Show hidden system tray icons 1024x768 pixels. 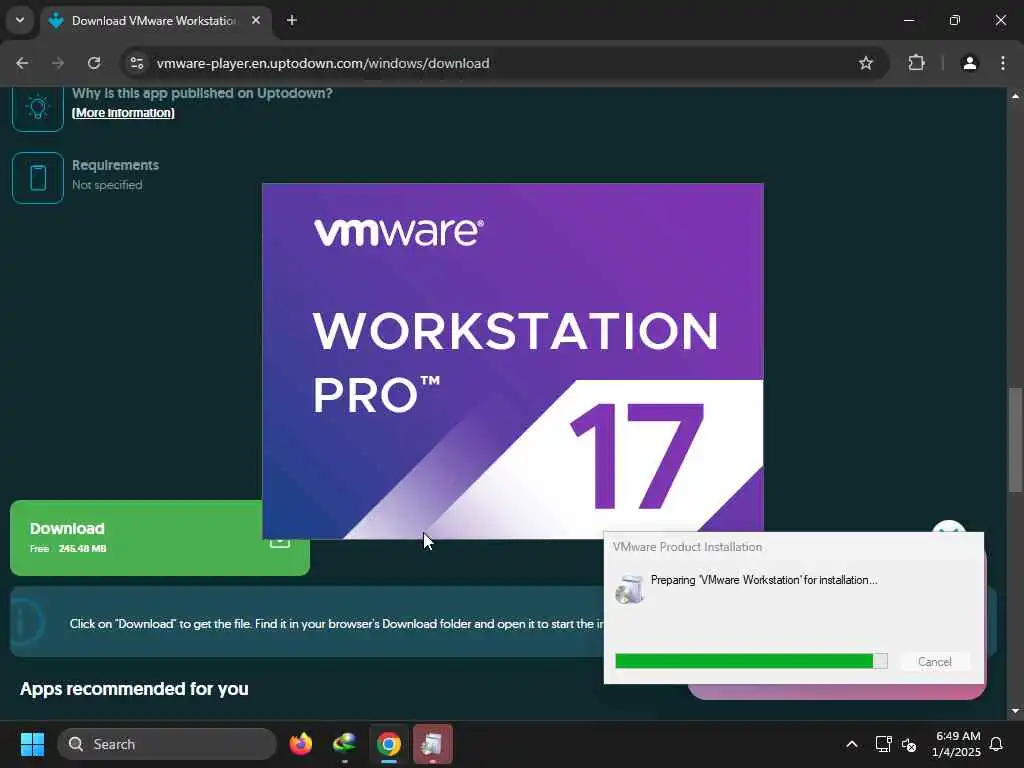[852, 744]
